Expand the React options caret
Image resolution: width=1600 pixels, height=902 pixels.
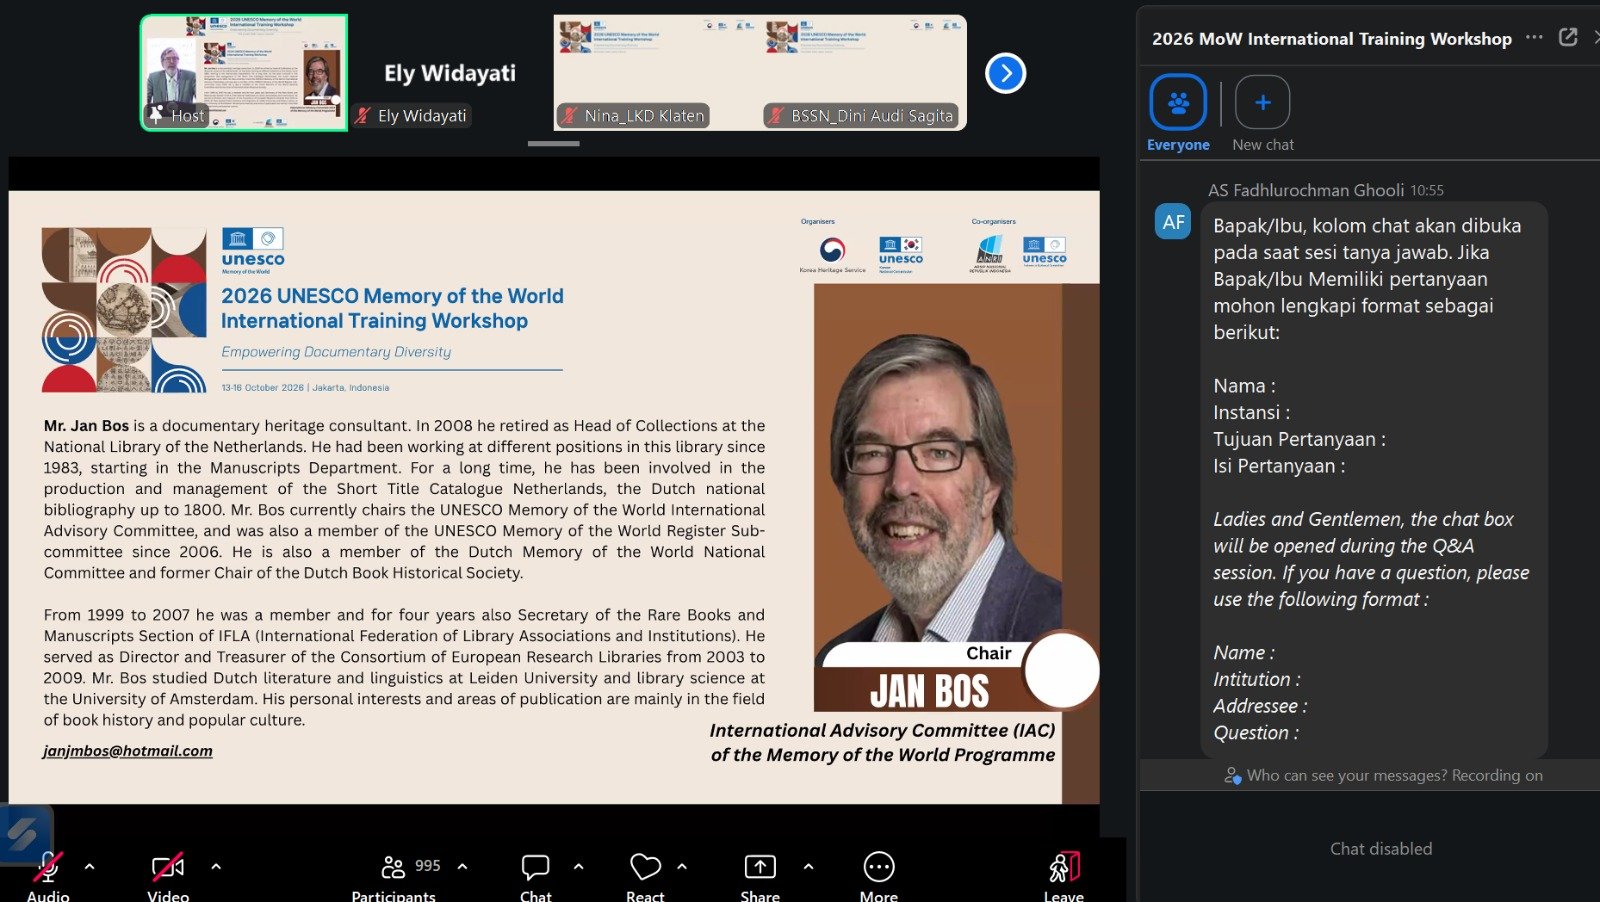click(682, 866)
